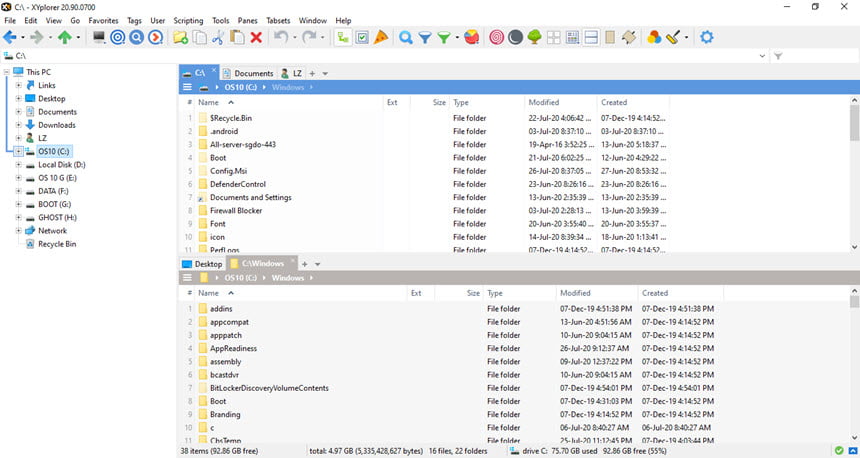Click the green check status bar icon

839,451
